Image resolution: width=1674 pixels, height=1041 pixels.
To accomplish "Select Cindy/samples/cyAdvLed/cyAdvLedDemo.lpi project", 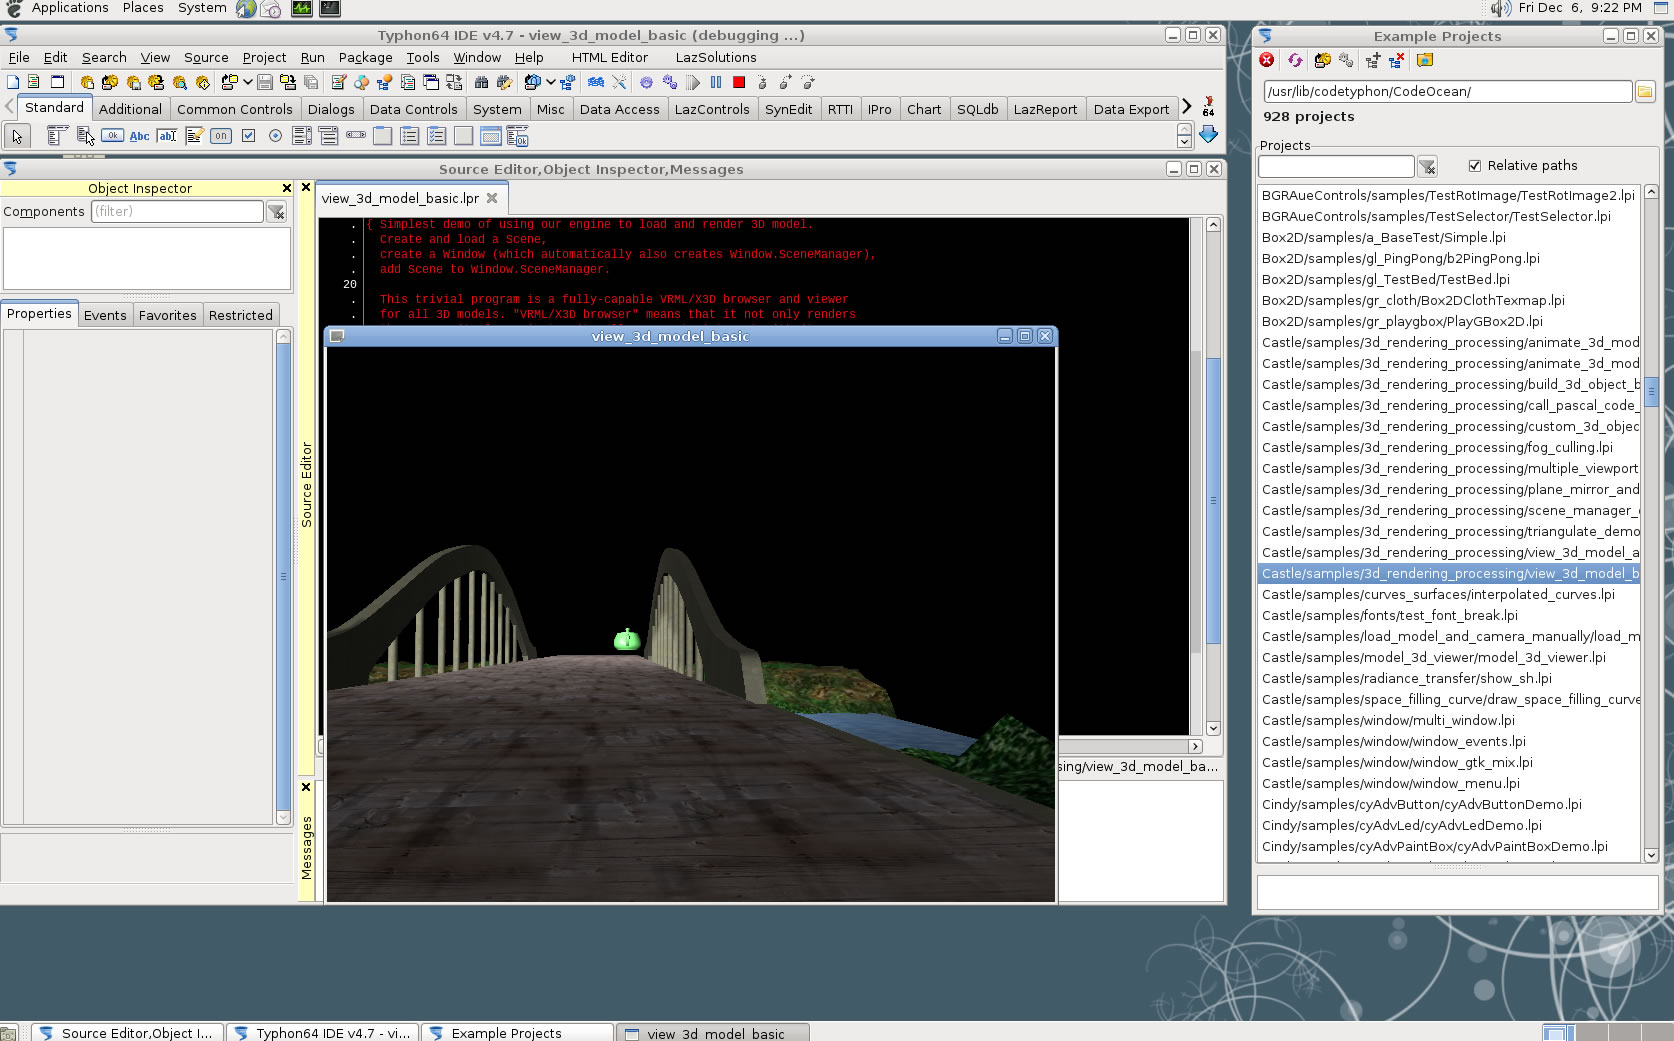I will click(x=1449, y=825).
